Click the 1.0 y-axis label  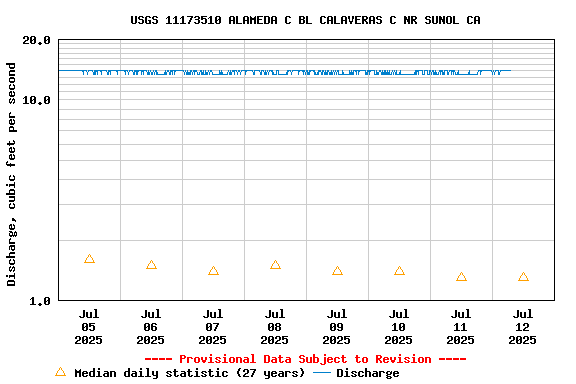pos(40,301)
